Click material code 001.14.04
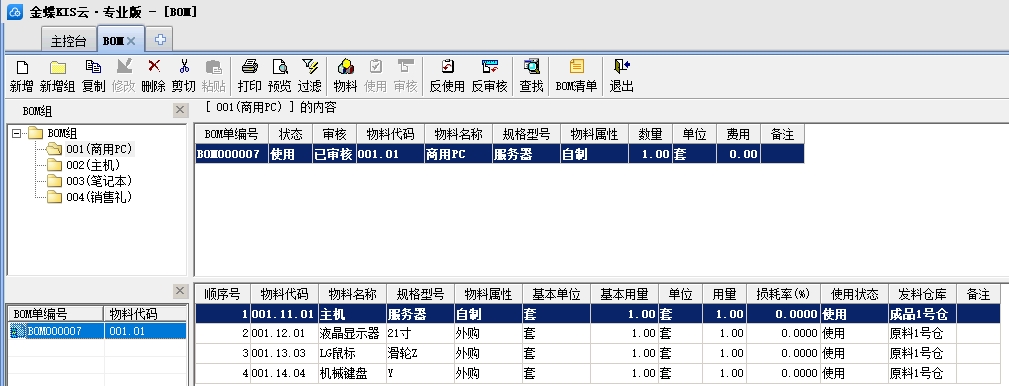The width and height of the screenshot is (1009, 386). [x=284, y=374]
